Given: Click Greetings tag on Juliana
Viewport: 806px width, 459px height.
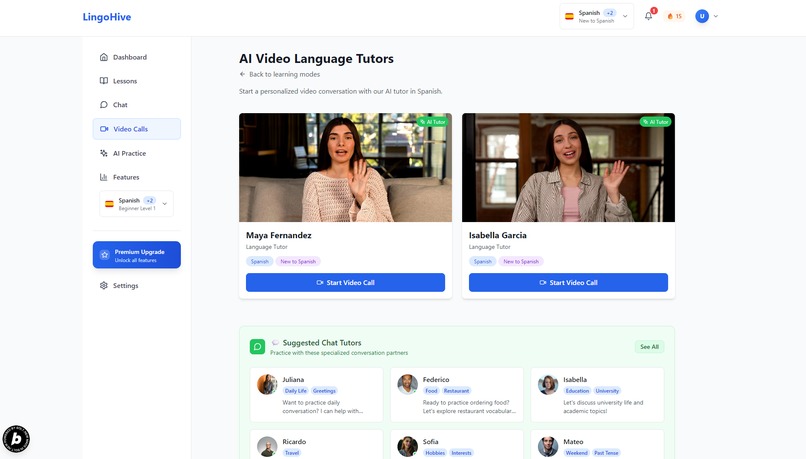Looking at the screenshot, I should click(x=324, y=391).
